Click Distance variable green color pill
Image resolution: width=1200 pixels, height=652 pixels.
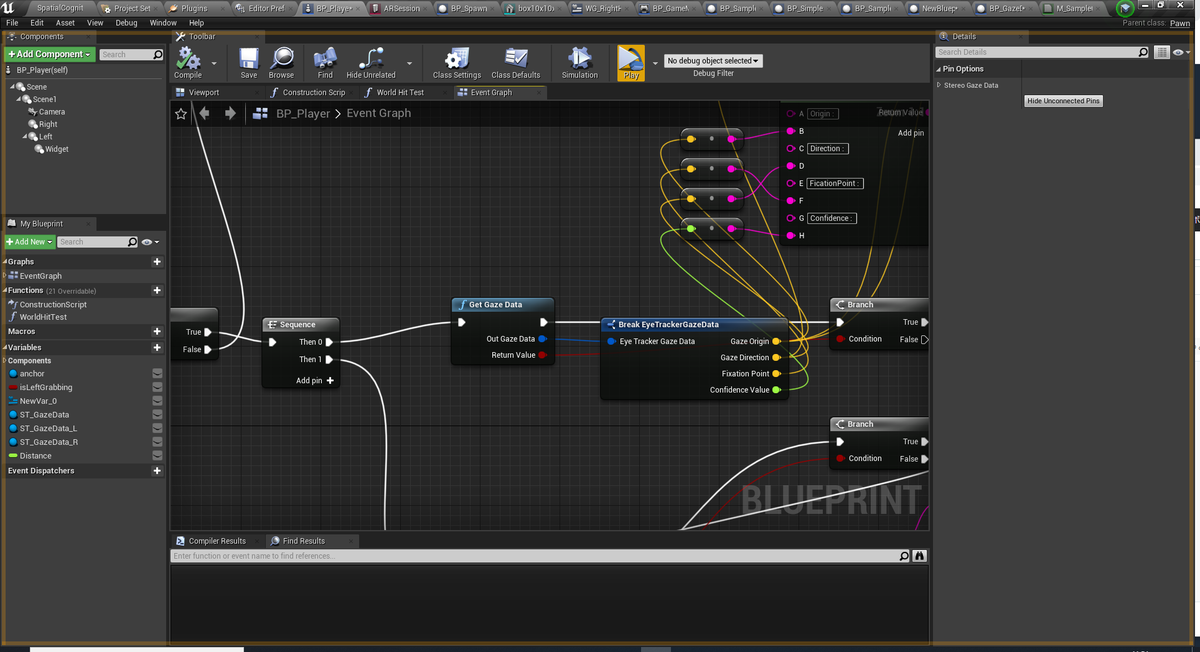[13, 456]
